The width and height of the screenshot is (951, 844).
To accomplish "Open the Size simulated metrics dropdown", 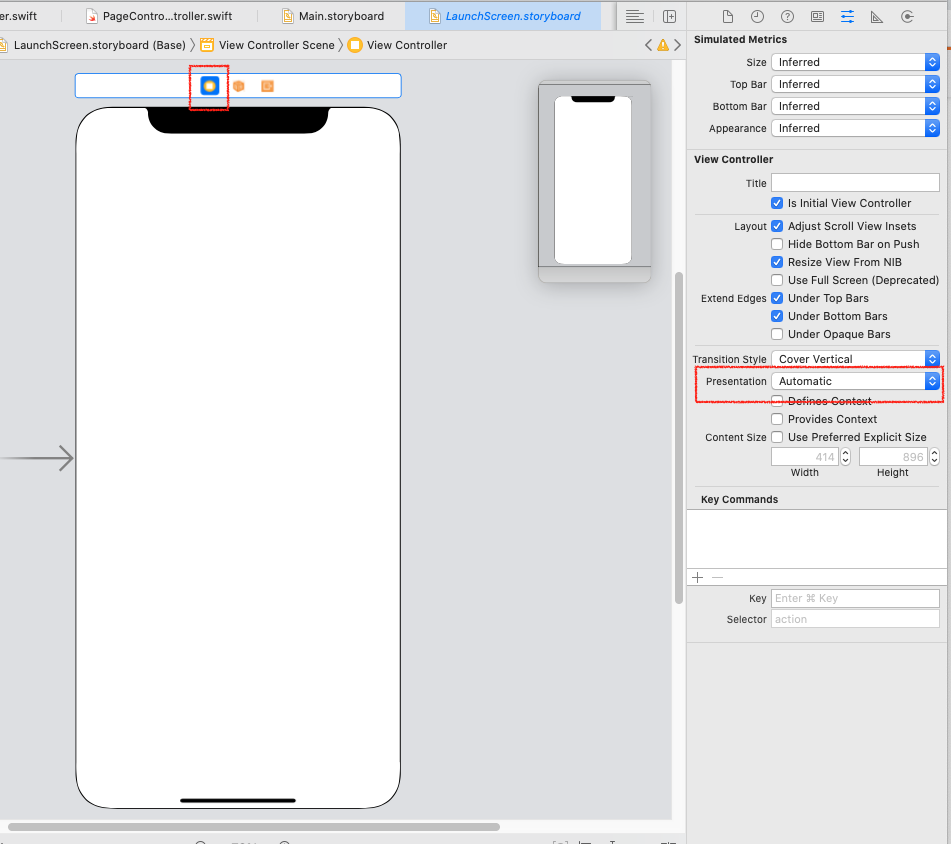I will click(855, 62).
